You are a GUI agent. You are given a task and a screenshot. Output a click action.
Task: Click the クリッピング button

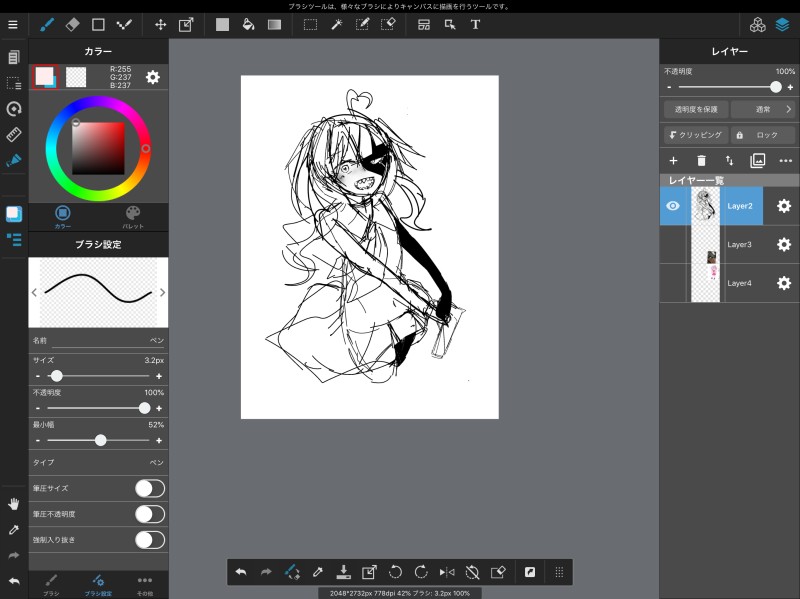695,135
